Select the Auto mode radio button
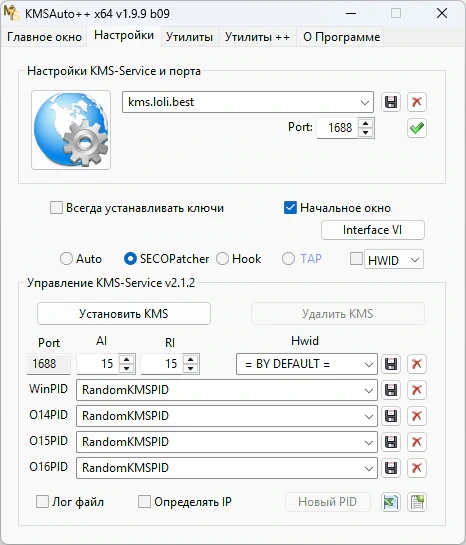This screenshot has height=545, width=466. point(66,259)
